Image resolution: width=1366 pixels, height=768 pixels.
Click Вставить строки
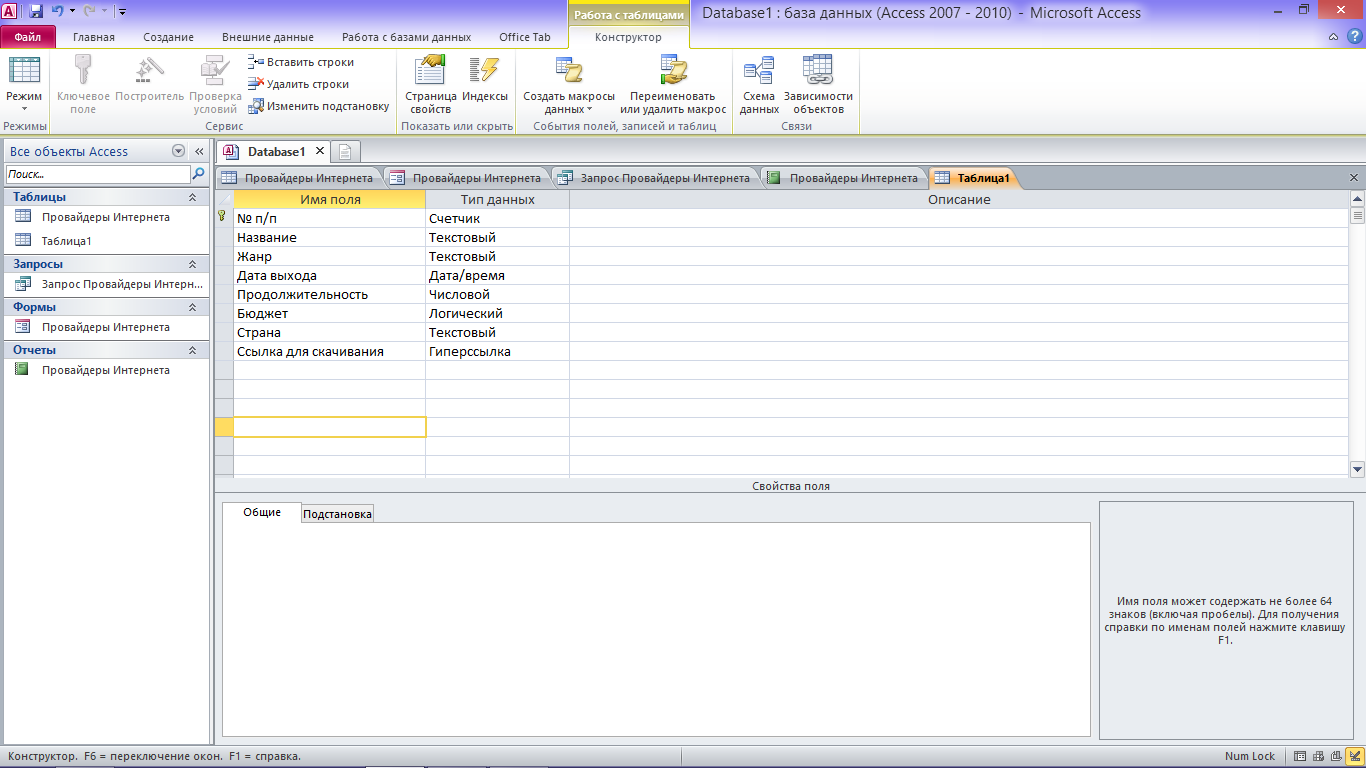pos(301,62)
